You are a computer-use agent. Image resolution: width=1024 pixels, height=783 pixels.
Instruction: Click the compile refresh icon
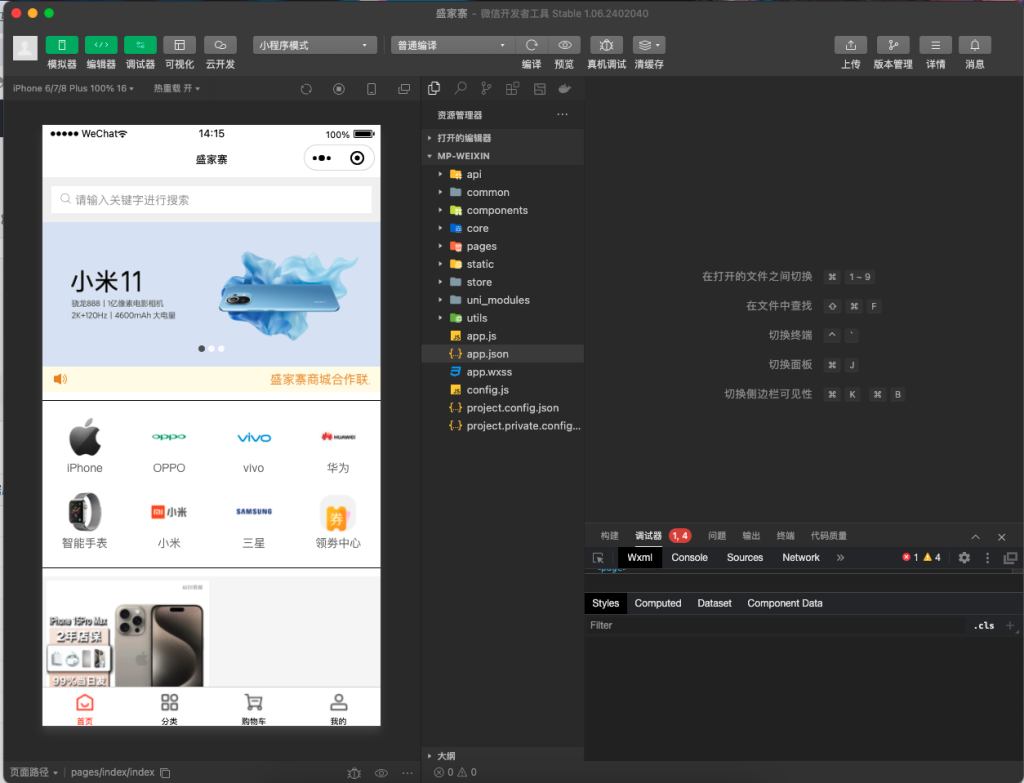(532, 45)
